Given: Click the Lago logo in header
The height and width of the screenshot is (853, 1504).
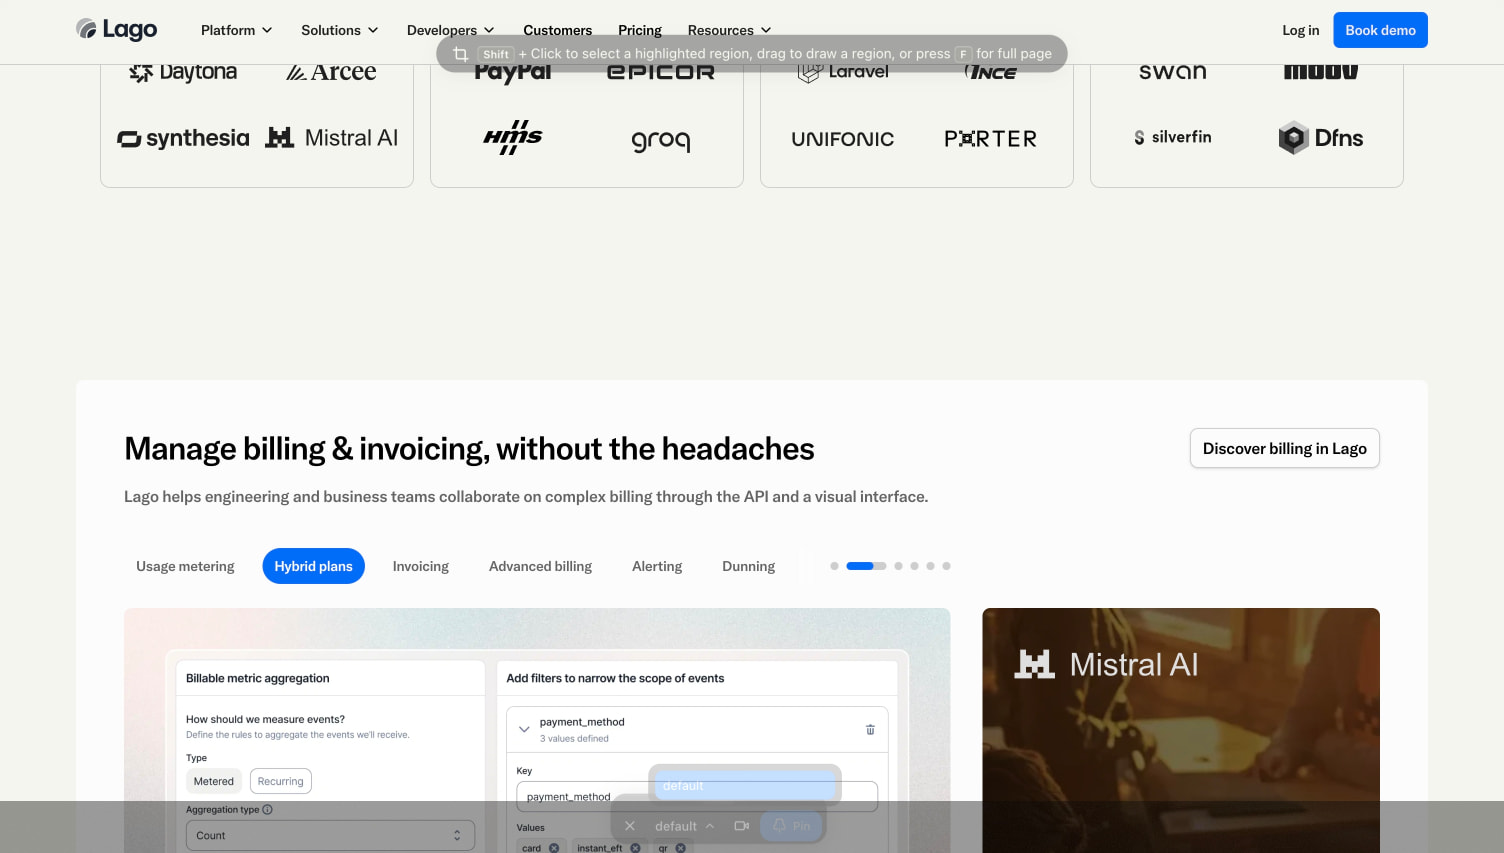Looking at the screenshot, I should click(x=117, y=29).
